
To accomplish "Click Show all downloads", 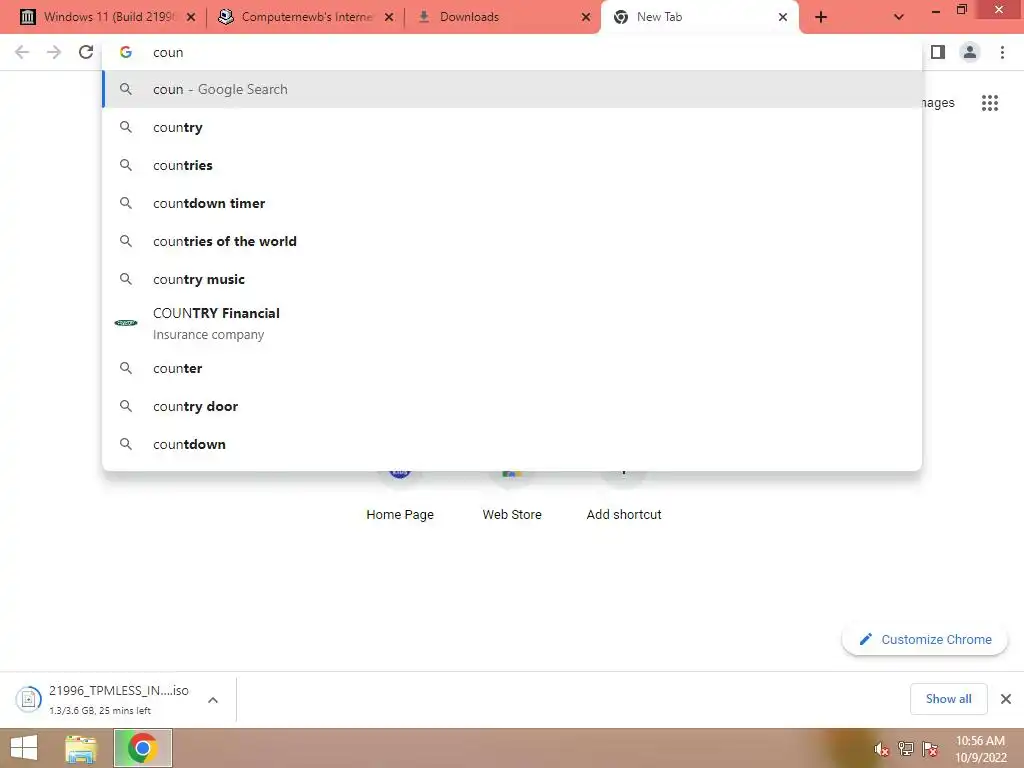I will click(948, 699).
